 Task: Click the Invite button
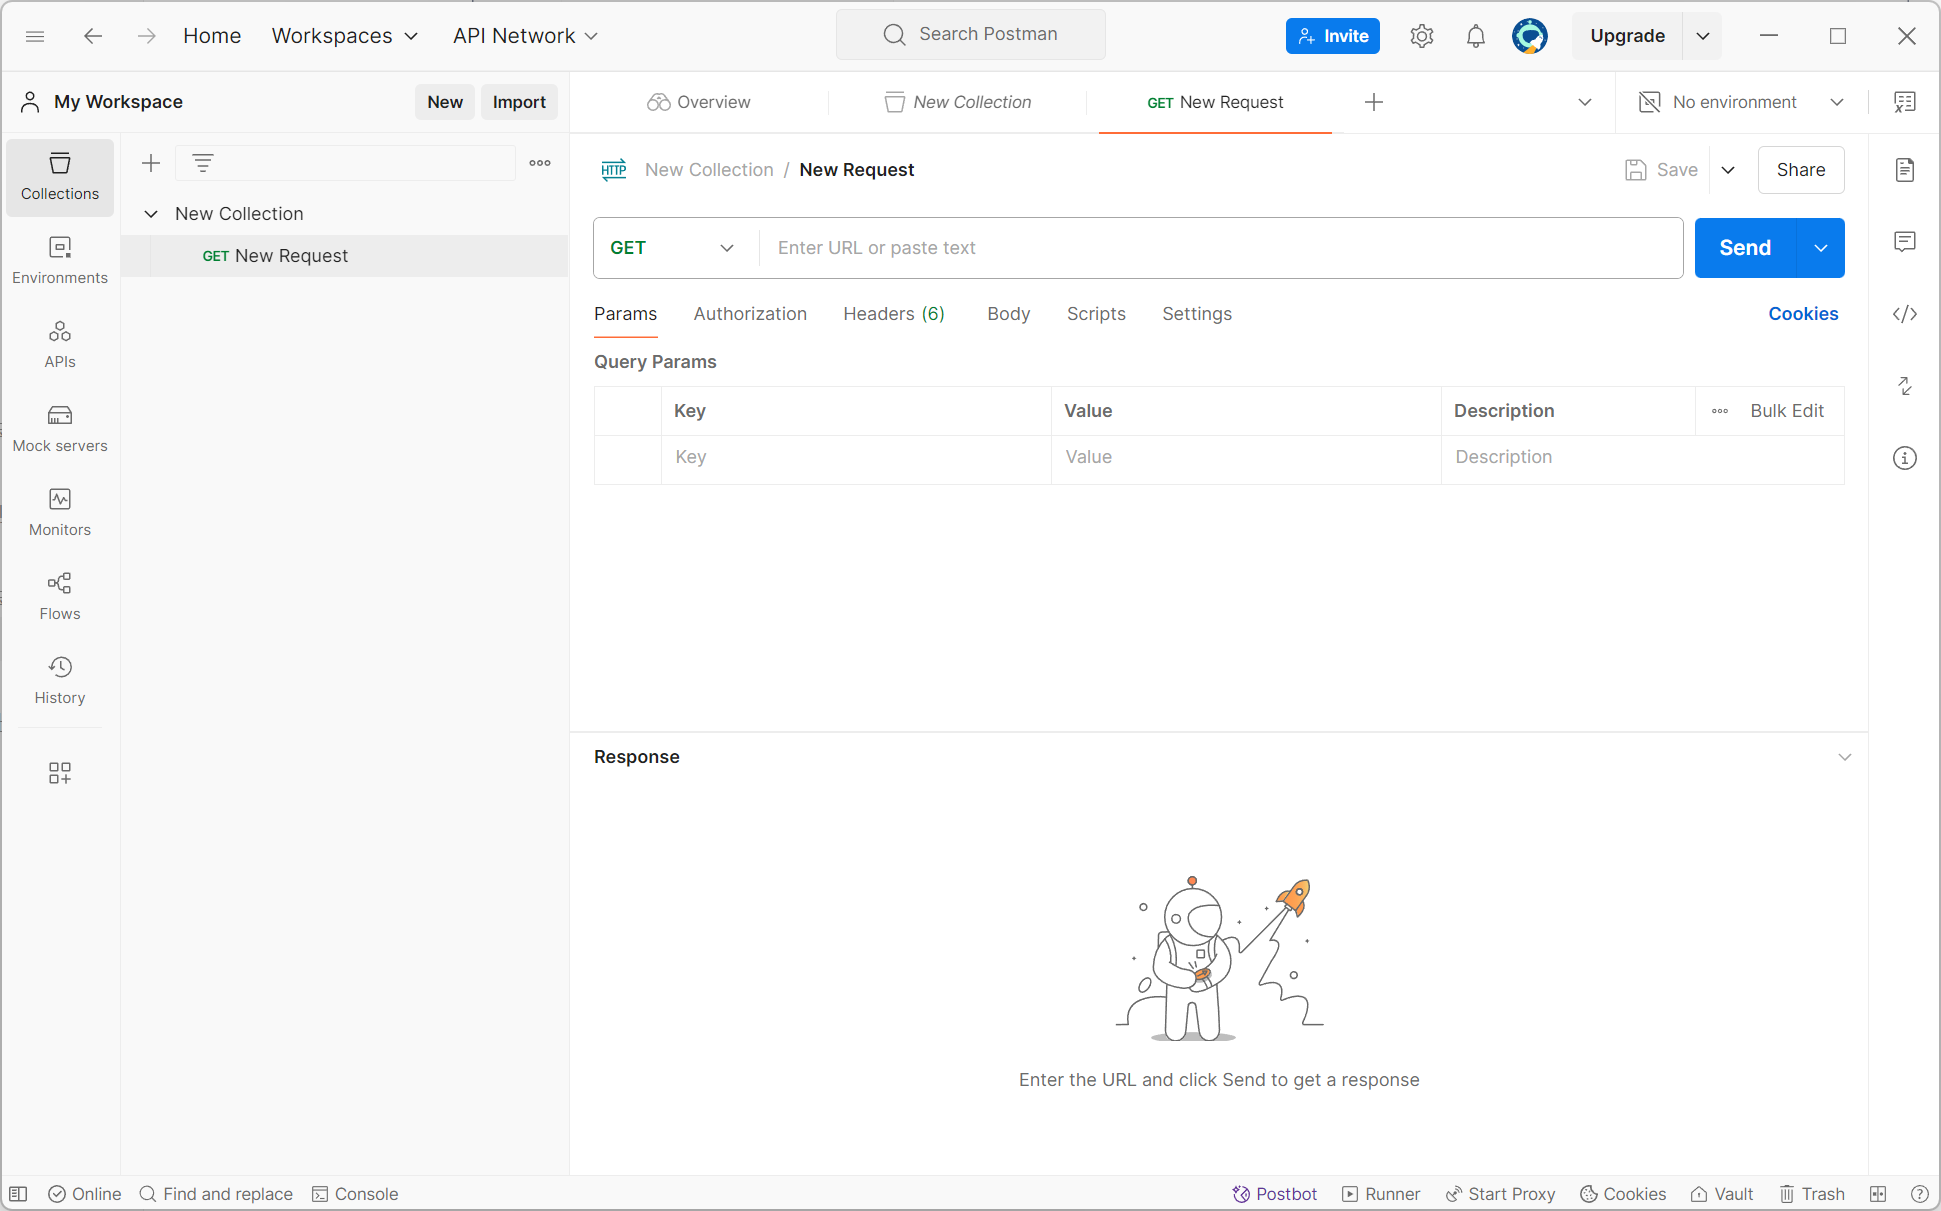1333,36
